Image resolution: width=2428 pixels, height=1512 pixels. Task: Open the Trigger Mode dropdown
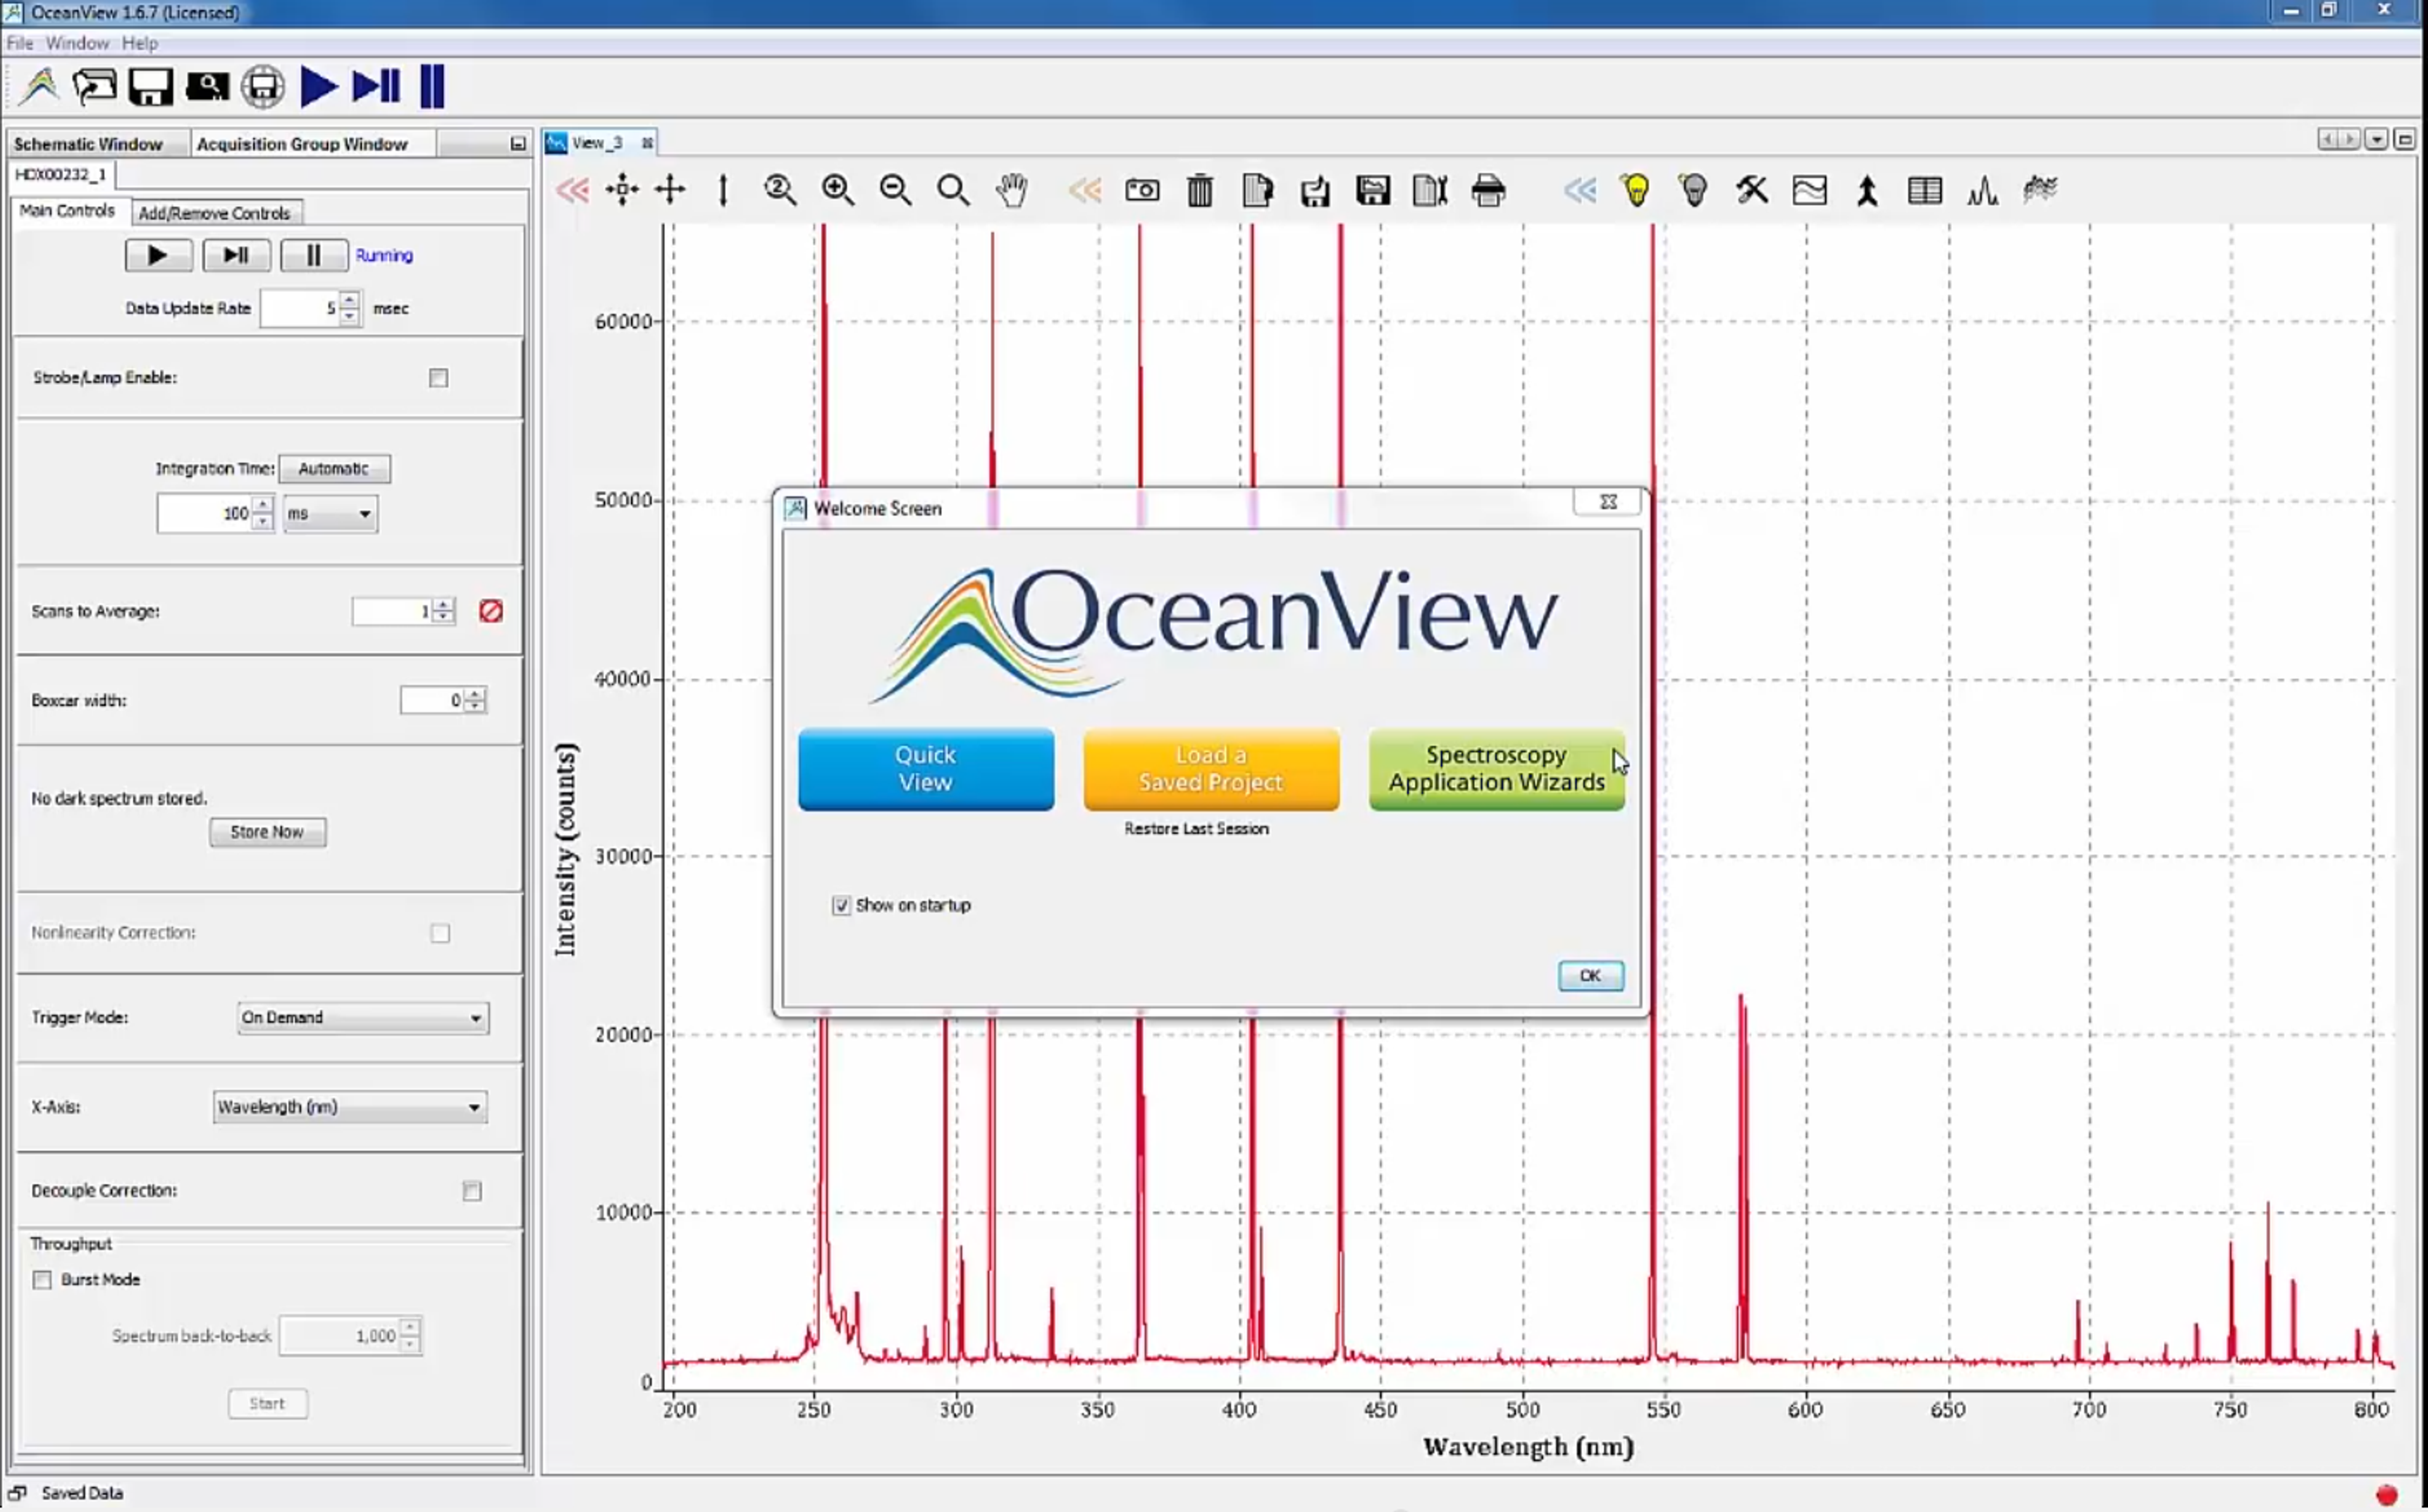pyautogui.click(x=362, y=1018)
